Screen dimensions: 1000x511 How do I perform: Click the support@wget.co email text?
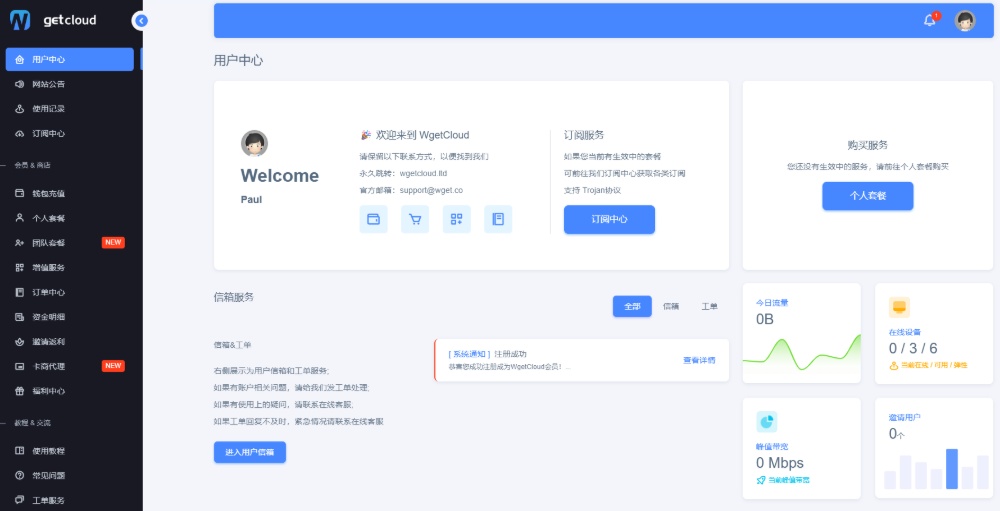click(x=431, y=190)
